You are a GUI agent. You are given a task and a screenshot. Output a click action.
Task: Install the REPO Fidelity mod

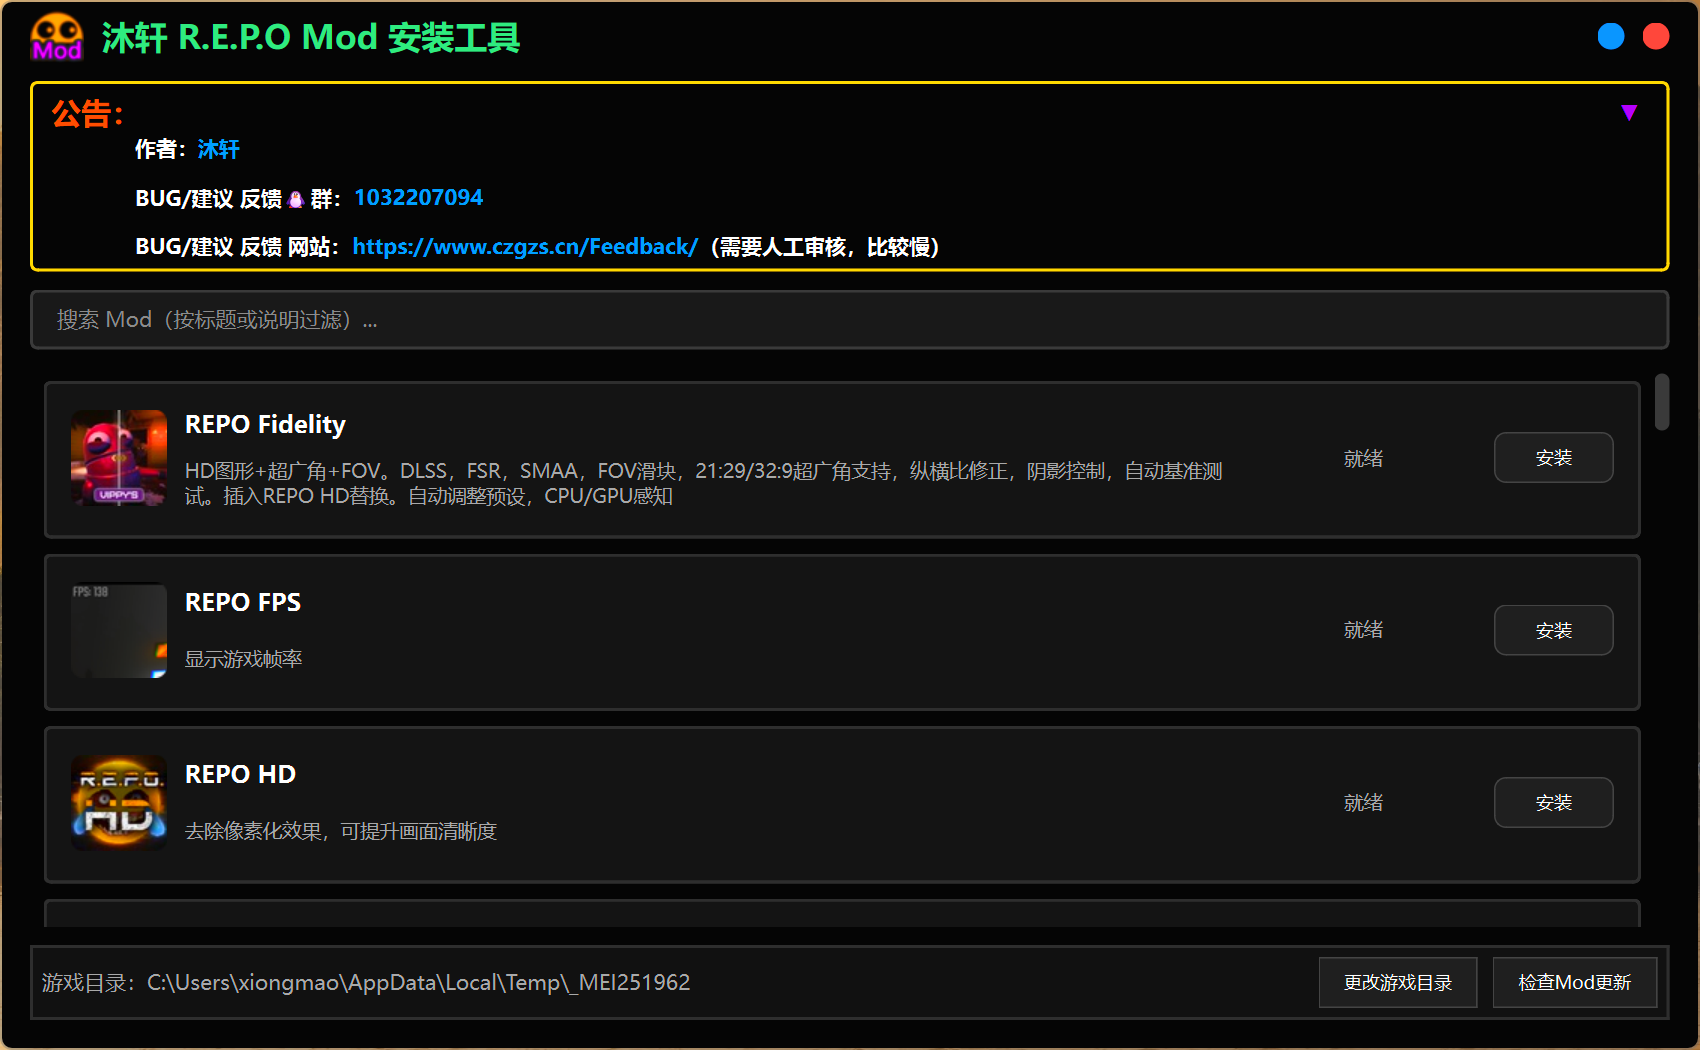pyautogui.click(x=1553, y=457)
